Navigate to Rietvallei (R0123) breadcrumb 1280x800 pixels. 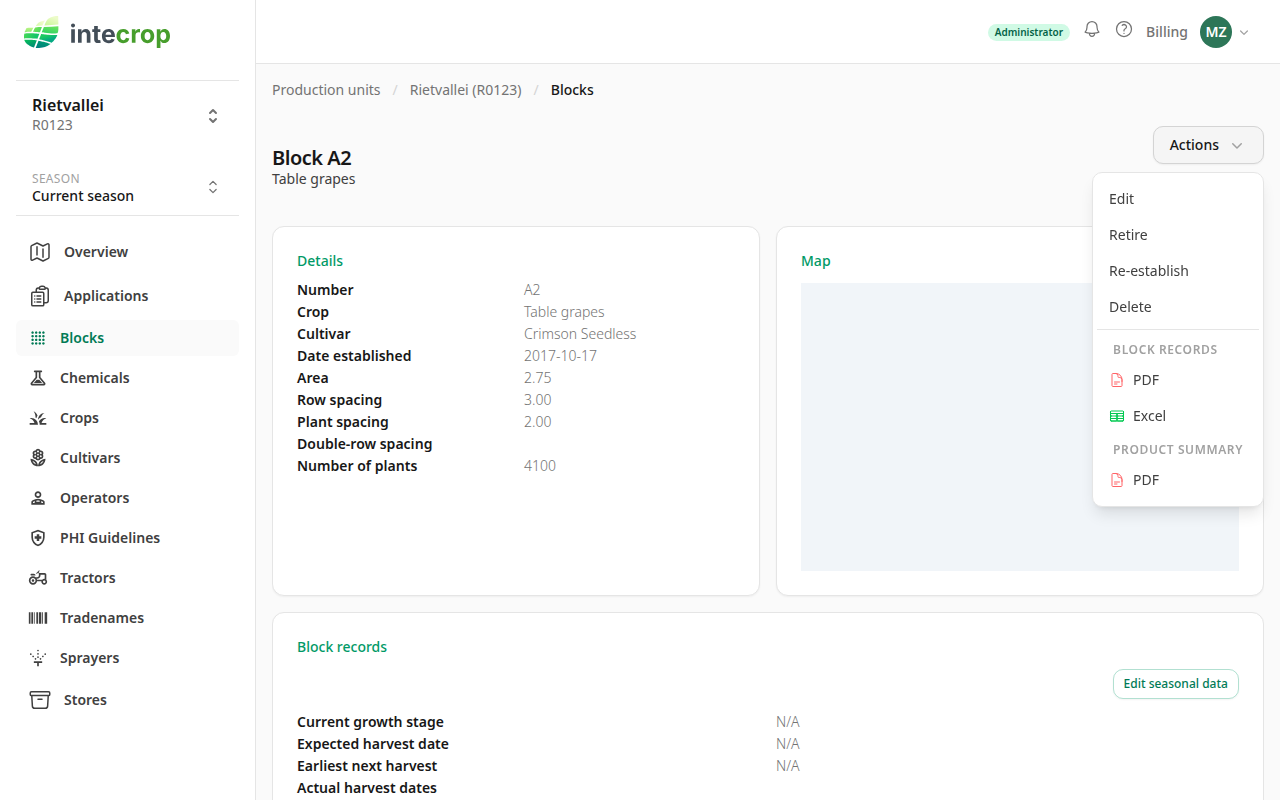click(x=466, y=90)
